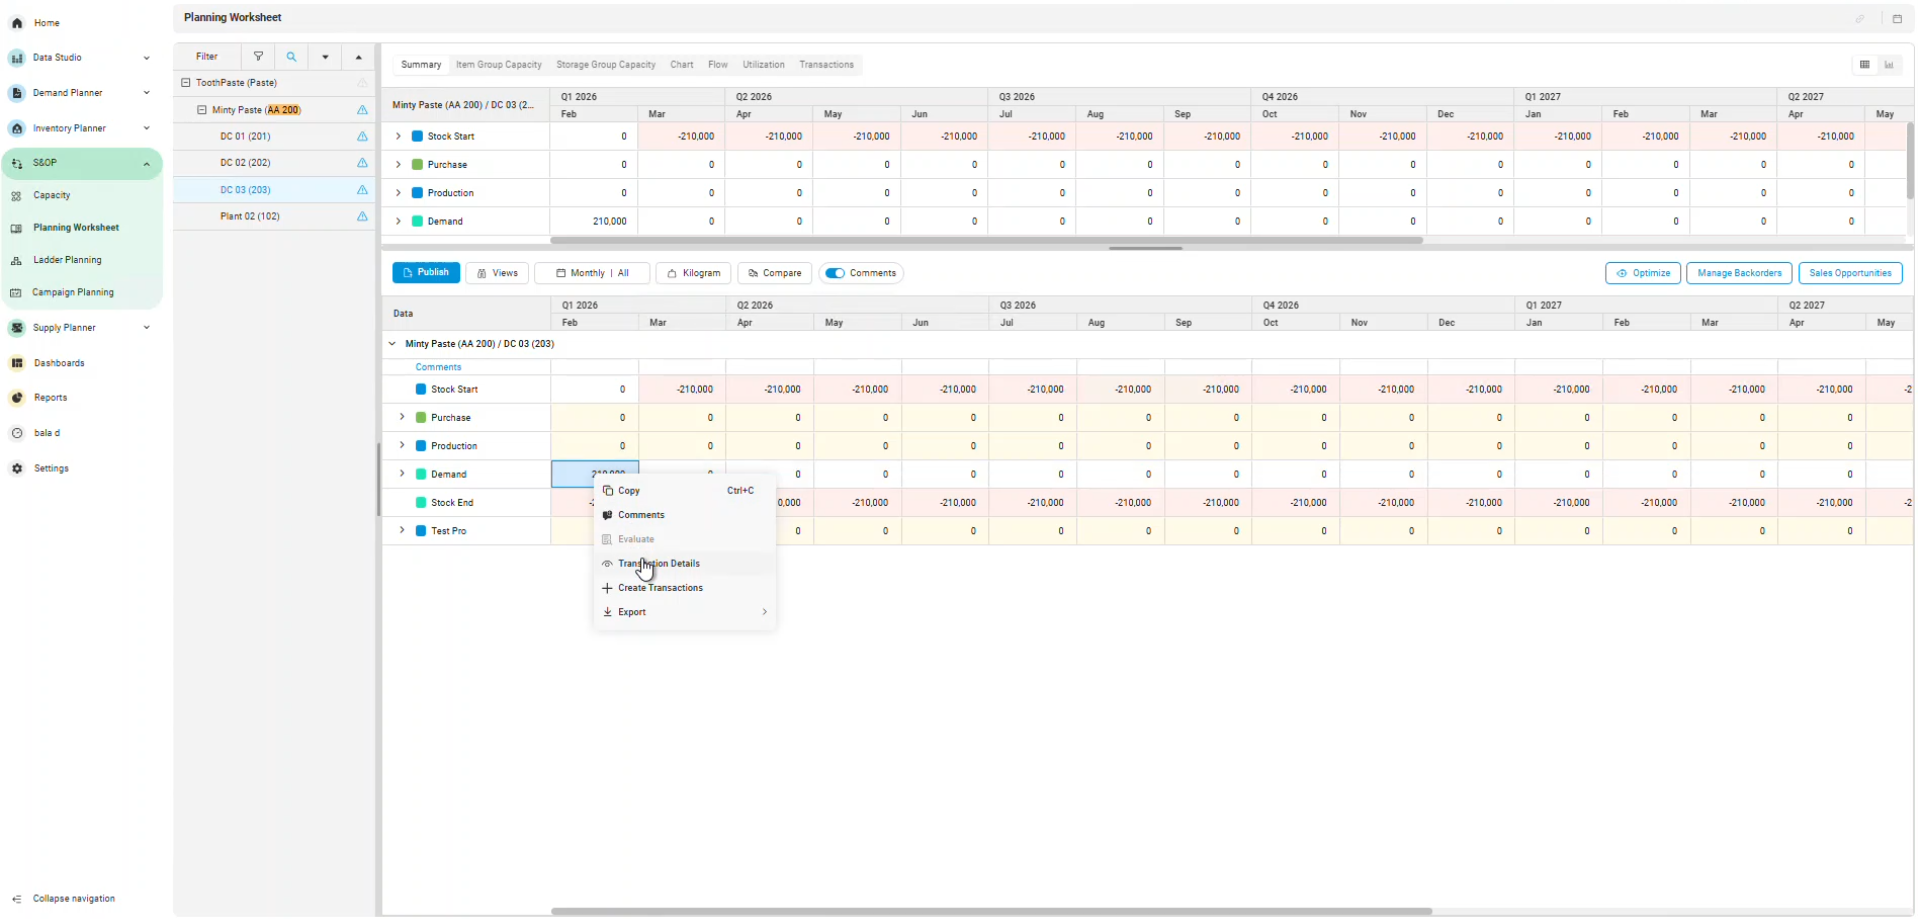
Task: Open the Settings gear in sidebar
Action: point(17,468)
